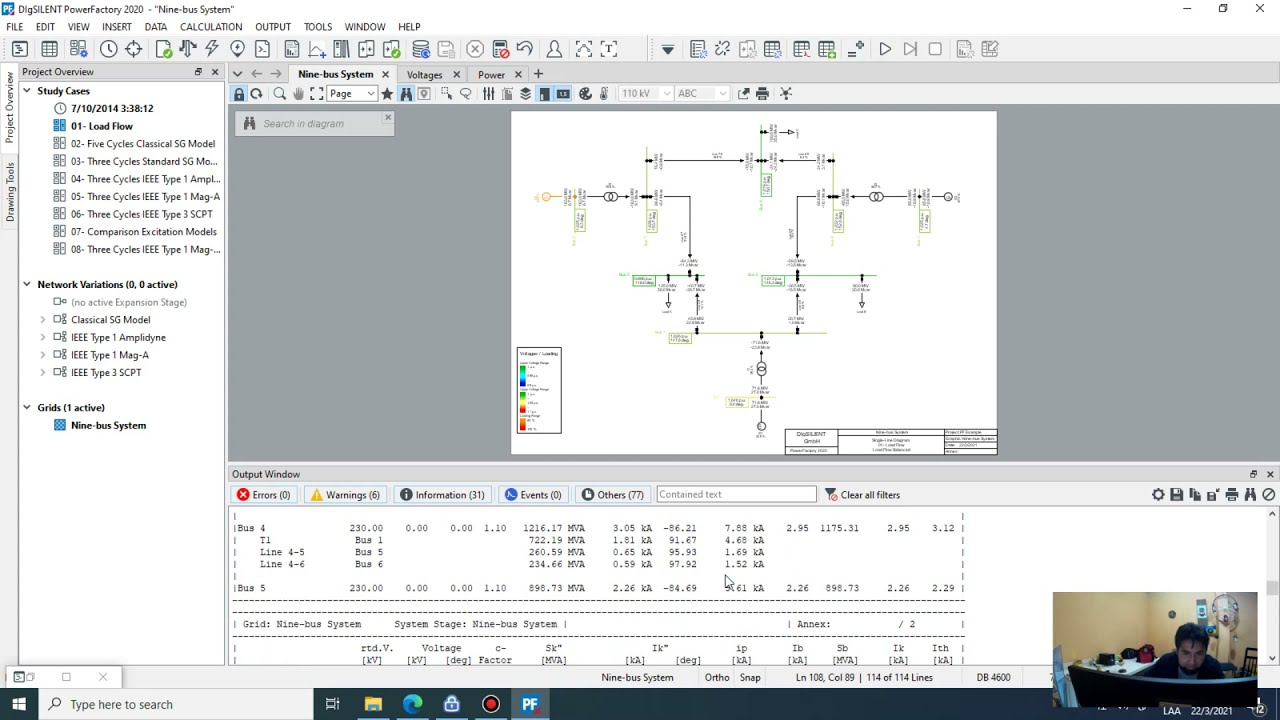Select Nine-bus System grid item
This screenshot has width=1280, height=720.
tap(108, 426)
